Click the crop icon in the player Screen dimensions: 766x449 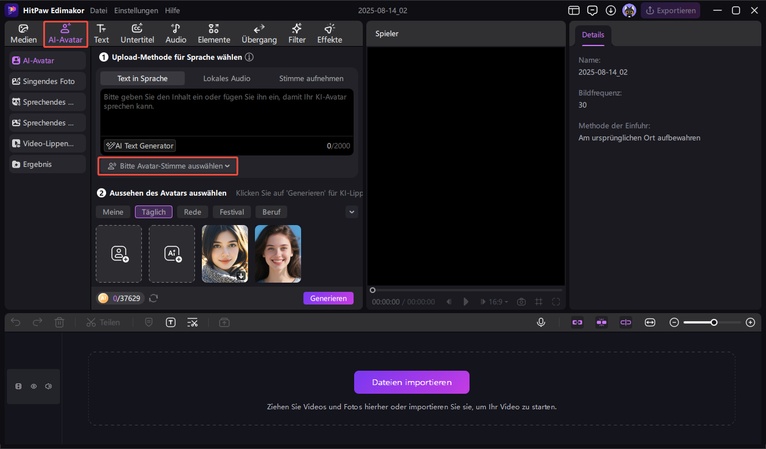coord(538,302)
